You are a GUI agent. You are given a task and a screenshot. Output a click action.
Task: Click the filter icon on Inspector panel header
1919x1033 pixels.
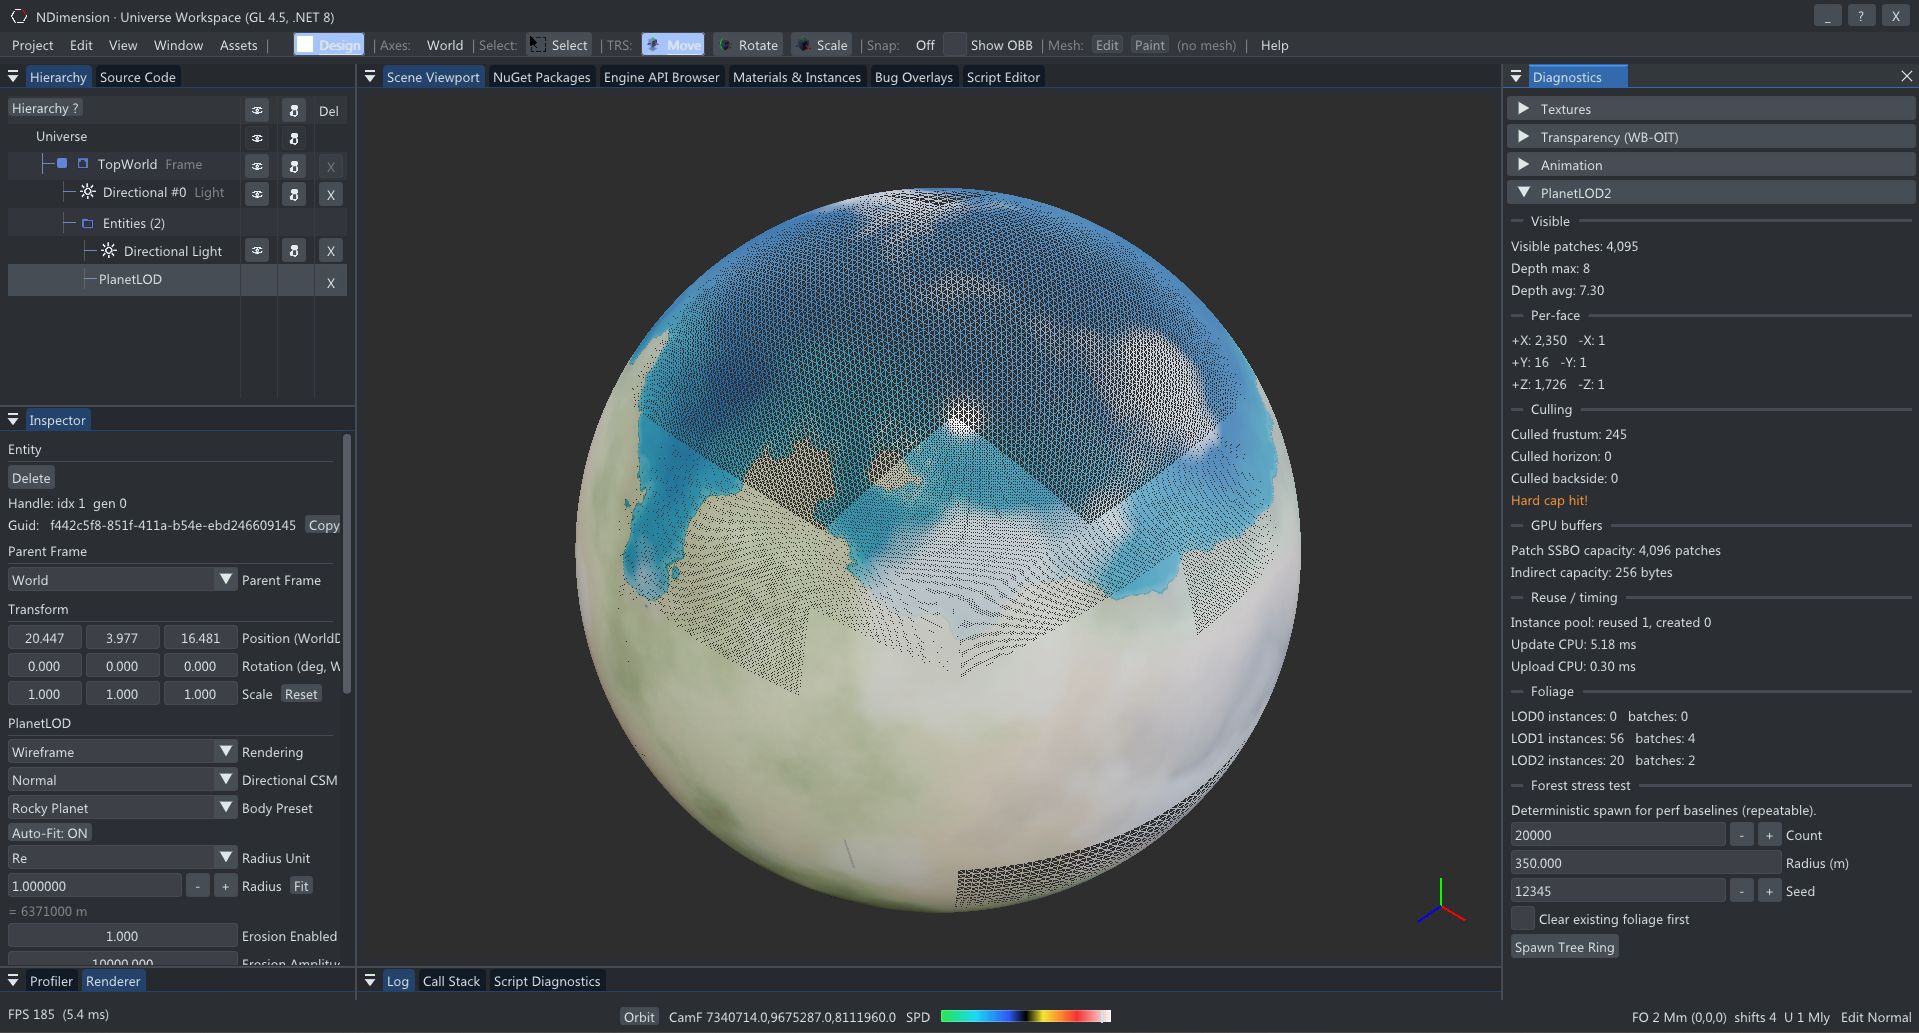13,419
